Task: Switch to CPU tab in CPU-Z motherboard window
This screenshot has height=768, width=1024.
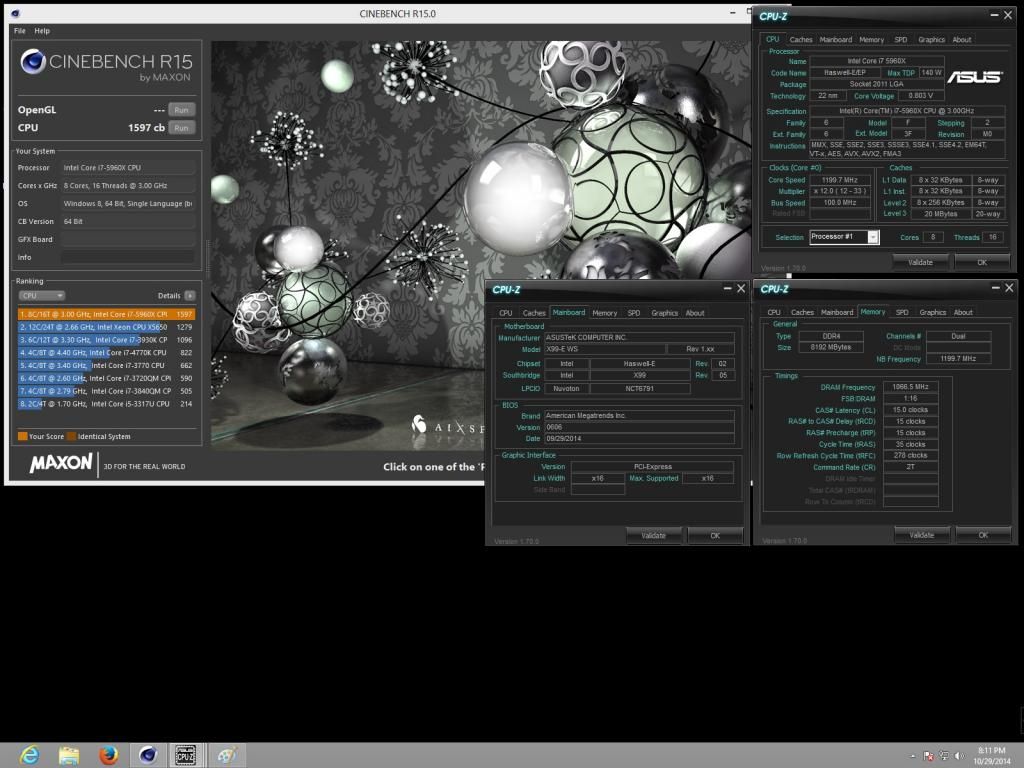Action: click(x=505, y=313)
